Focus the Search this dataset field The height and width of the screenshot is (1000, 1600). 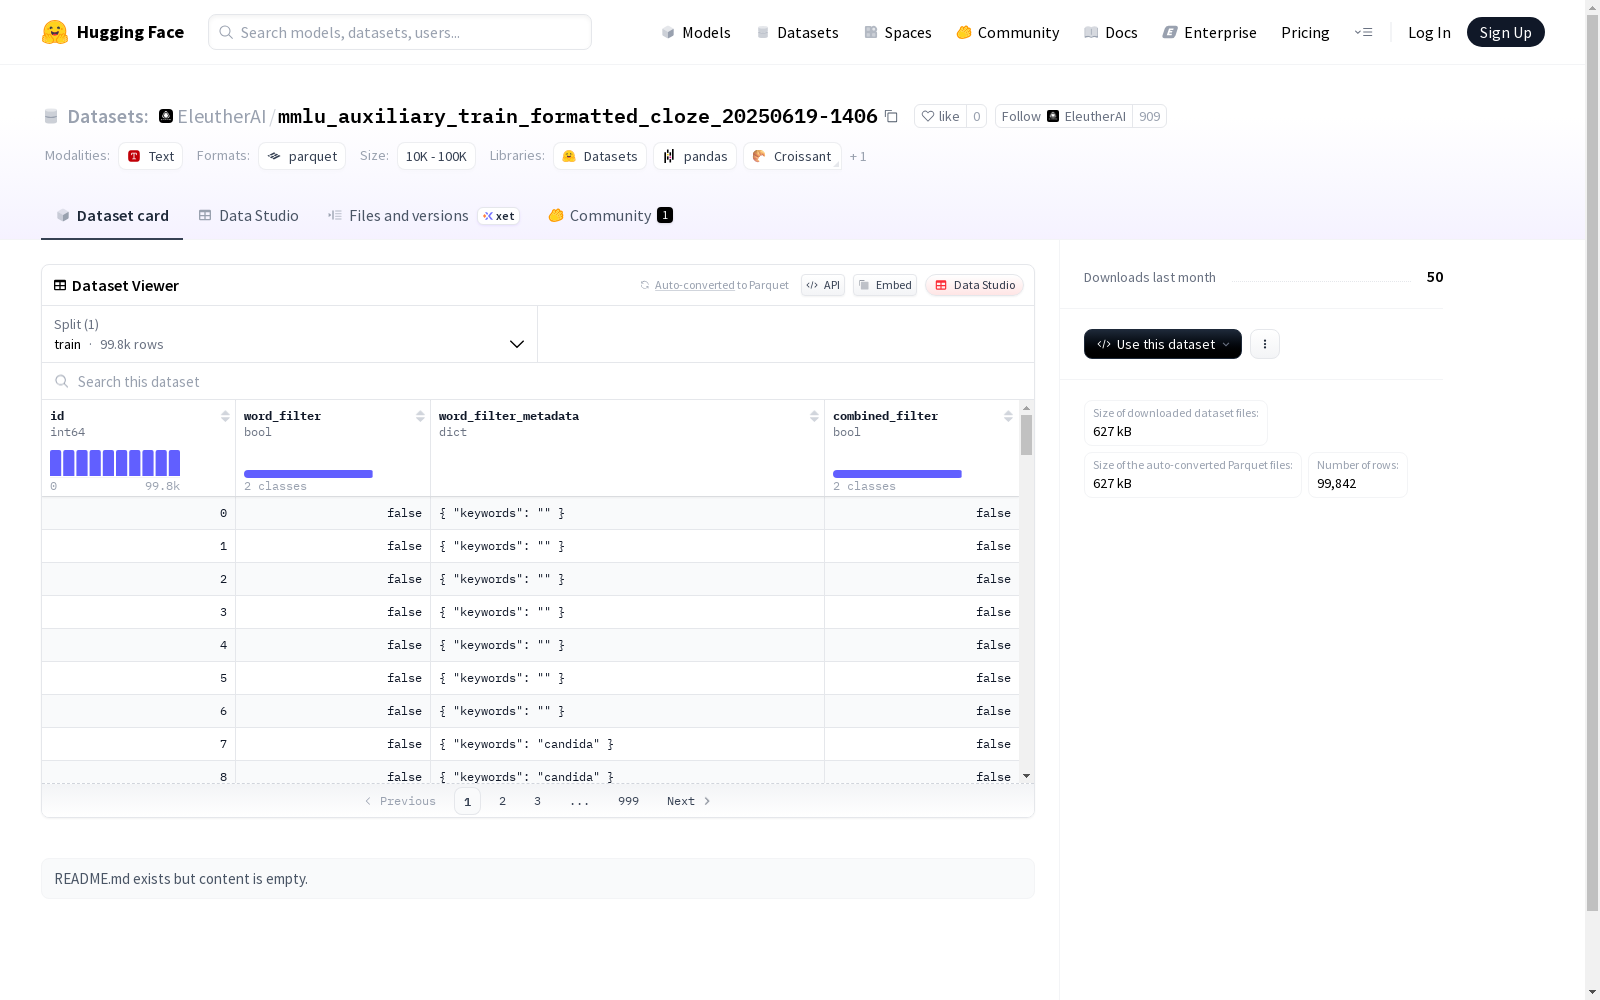coord(538,381)
